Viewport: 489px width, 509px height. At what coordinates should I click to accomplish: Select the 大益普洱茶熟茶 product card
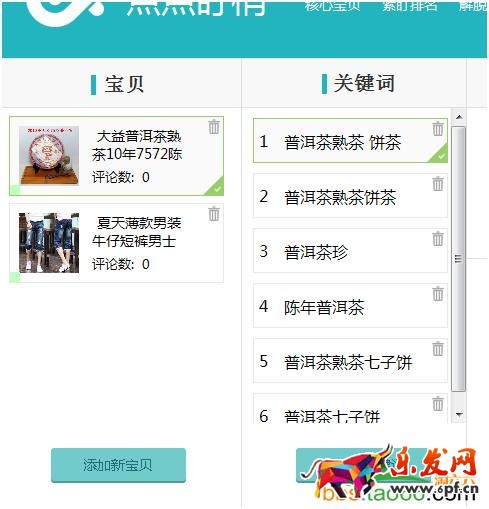click(116, 156)
